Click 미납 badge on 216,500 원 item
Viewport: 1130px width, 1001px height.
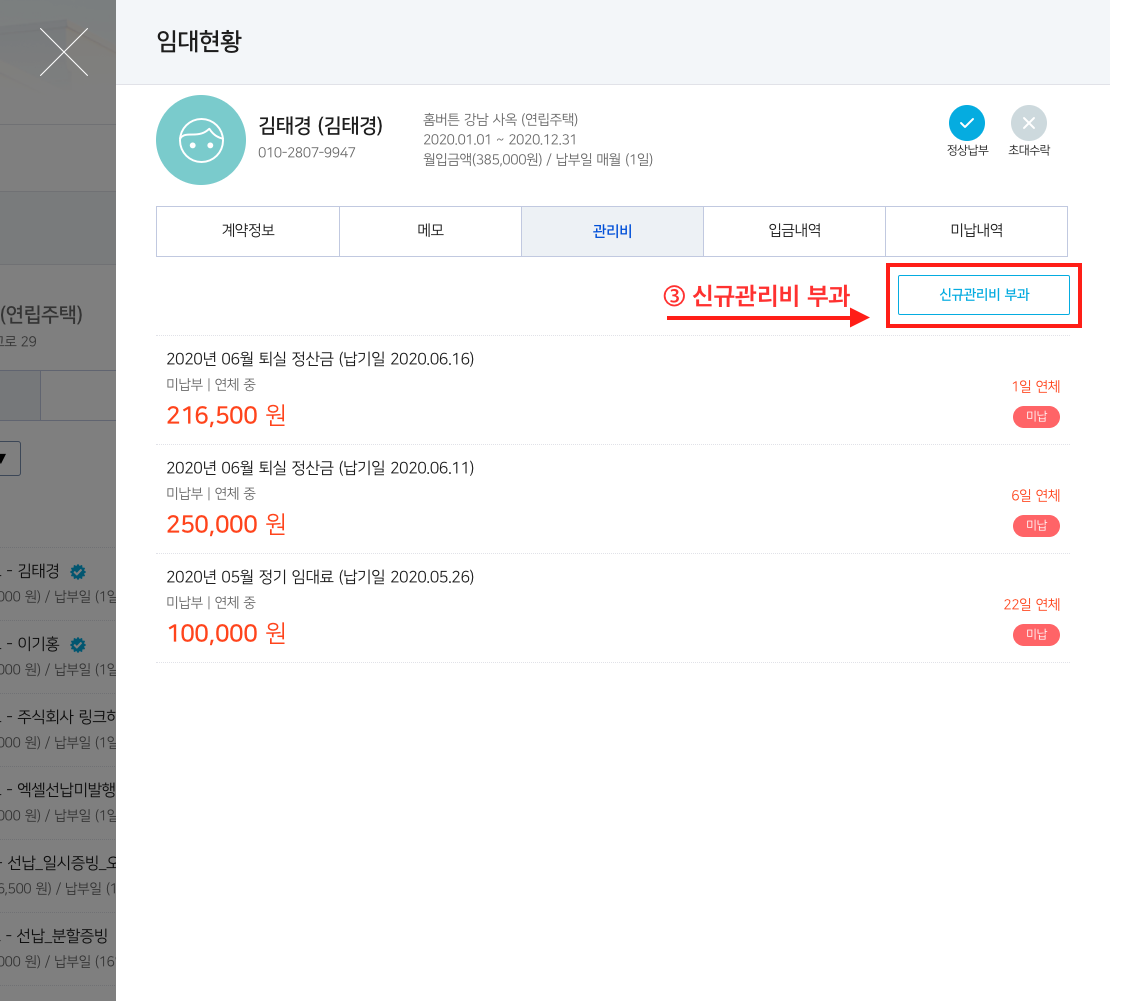1036,417
